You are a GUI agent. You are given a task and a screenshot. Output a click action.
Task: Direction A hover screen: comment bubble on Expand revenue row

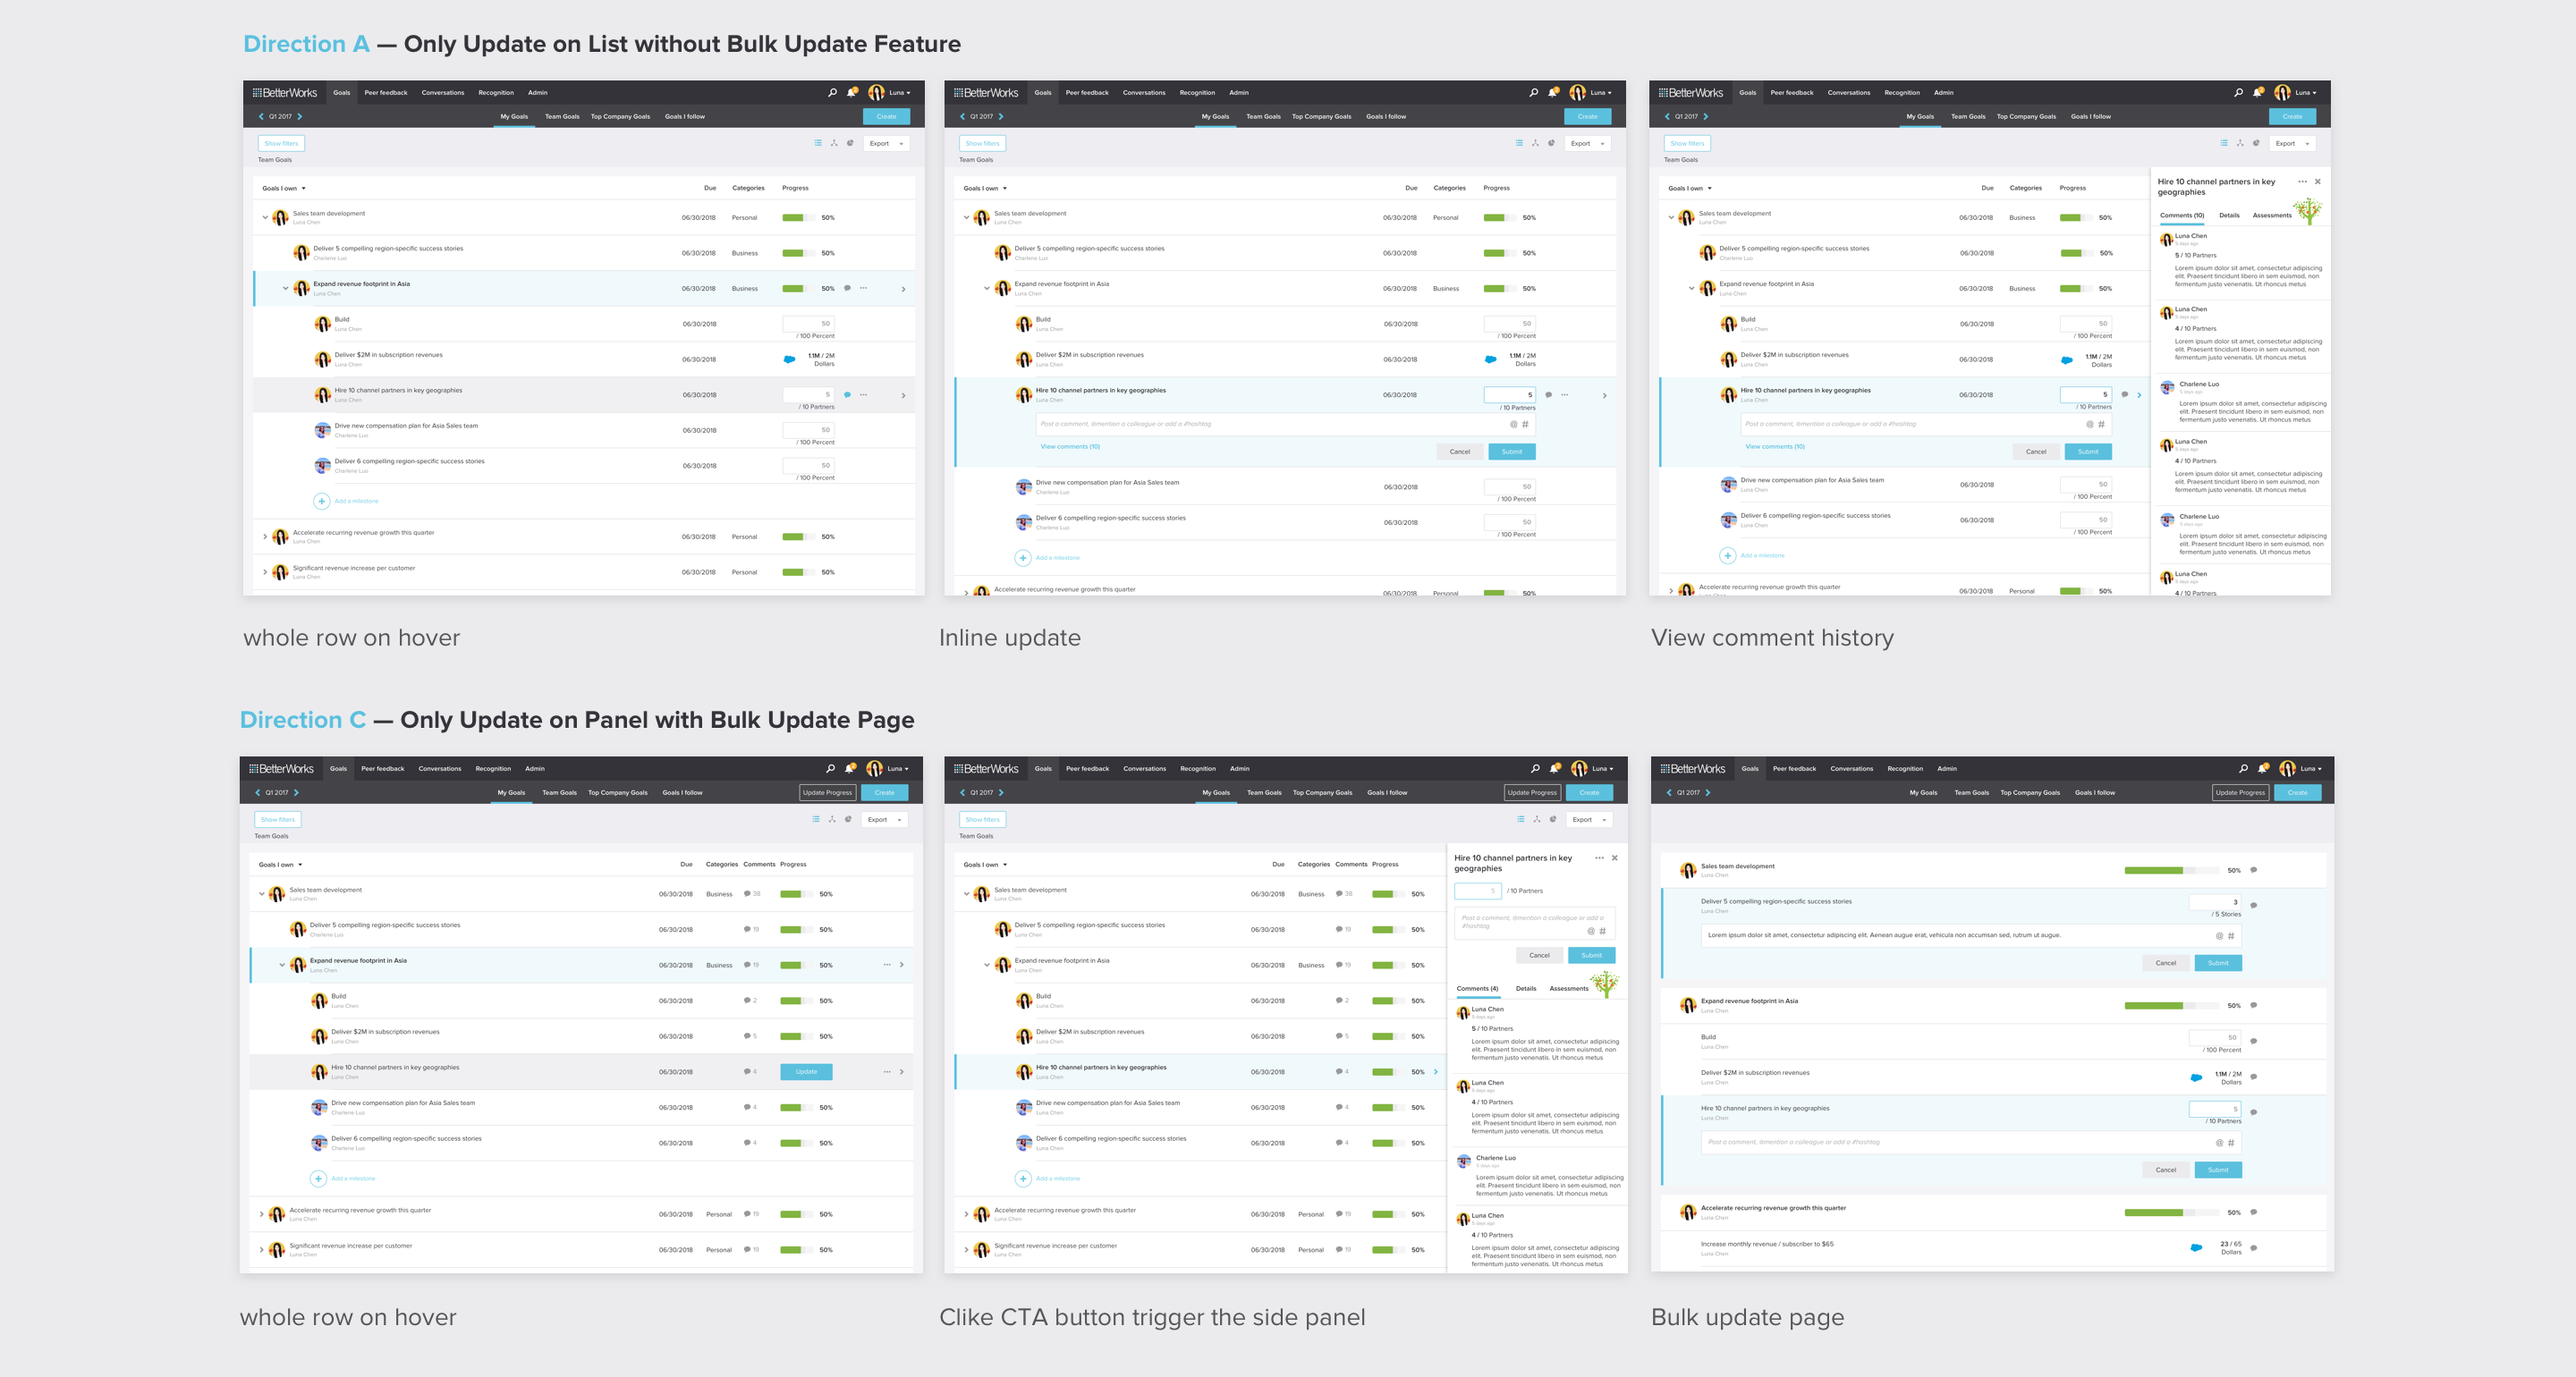847,288
